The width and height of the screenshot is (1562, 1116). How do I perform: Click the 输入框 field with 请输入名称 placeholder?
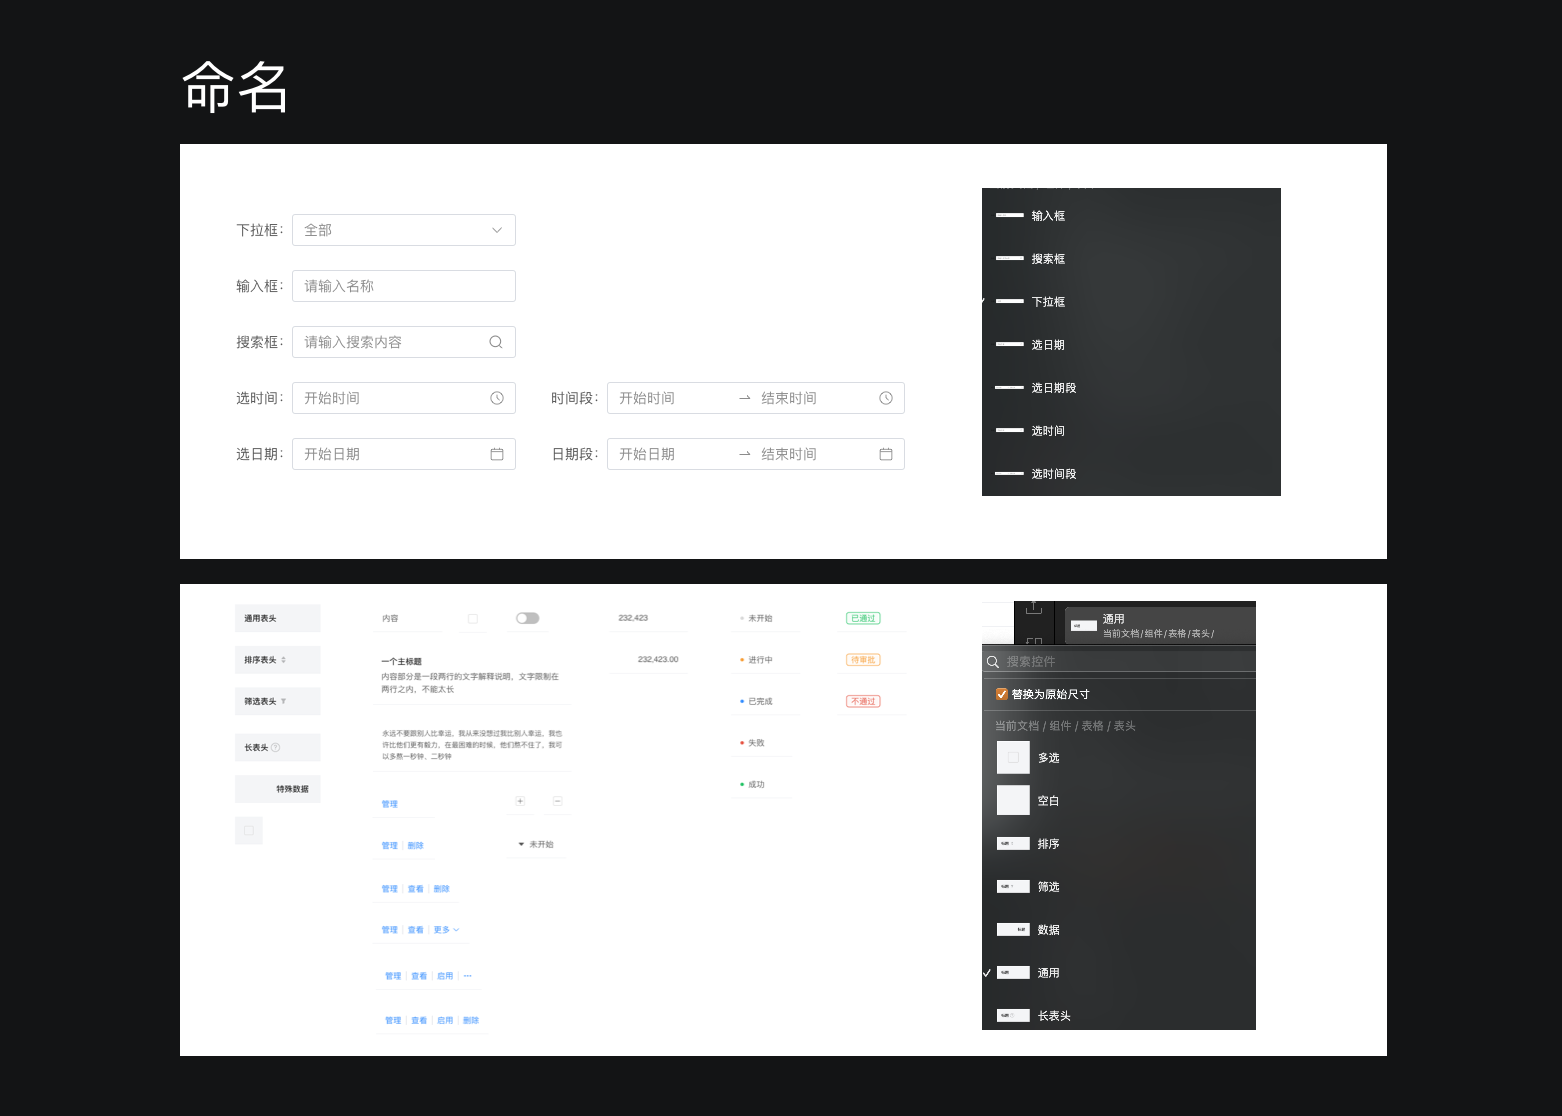(x=403, y=286)
